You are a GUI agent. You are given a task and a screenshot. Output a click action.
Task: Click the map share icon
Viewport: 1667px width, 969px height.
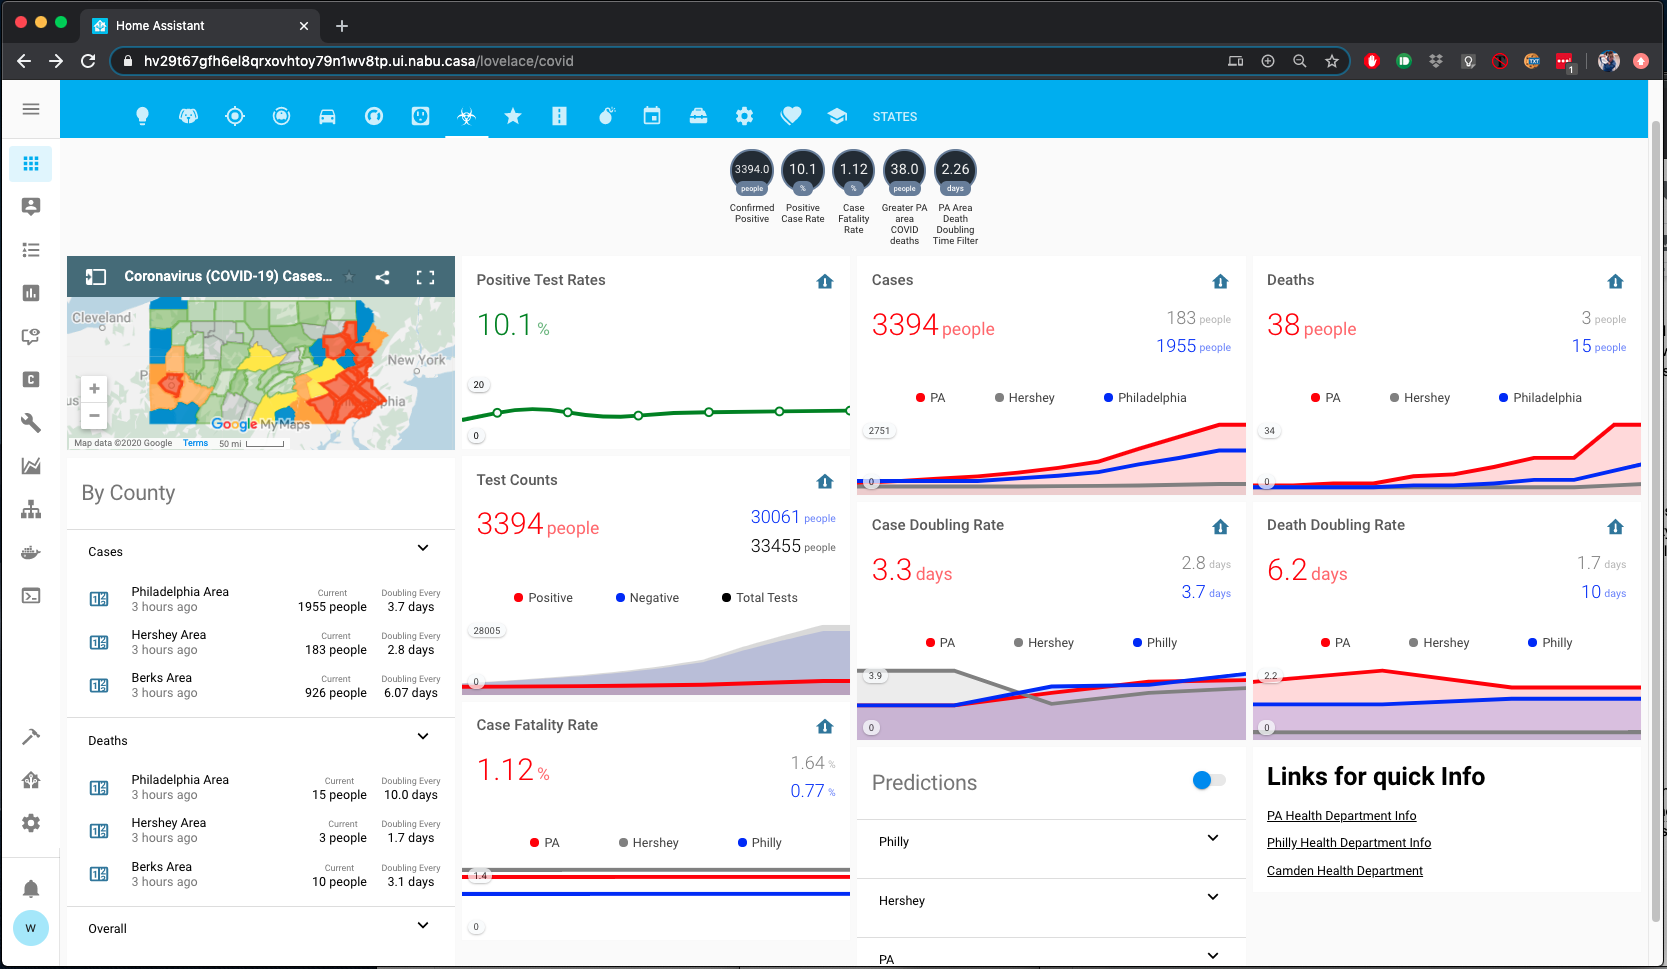[x=382, y=277]
